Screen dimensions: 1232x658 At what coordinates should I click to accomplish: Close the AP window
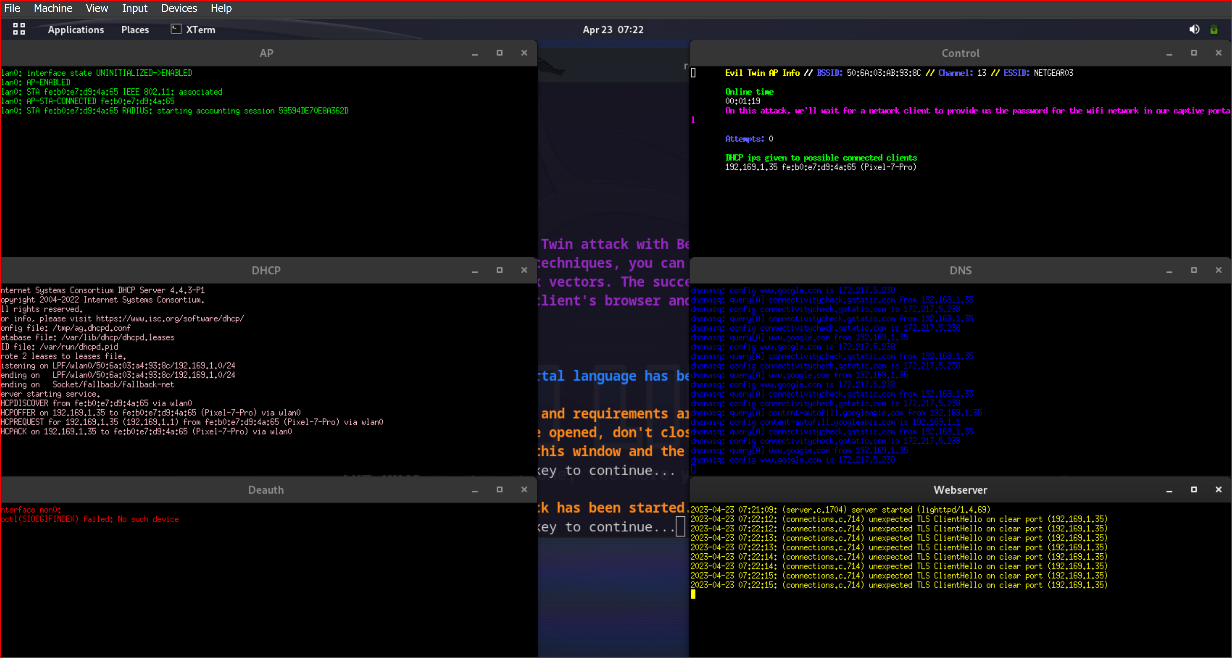[523, 53]
